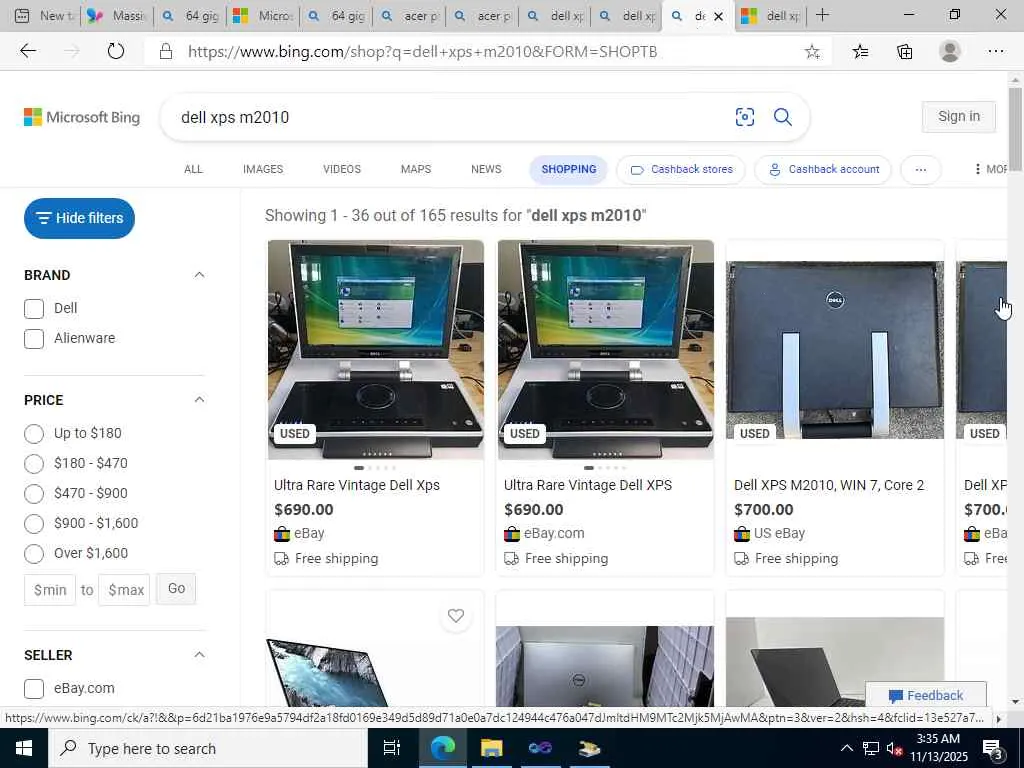Screen dimensions: 1024x768
Task: Click the page vertical scrollbar thumb
Action: tap(1015, 129)
